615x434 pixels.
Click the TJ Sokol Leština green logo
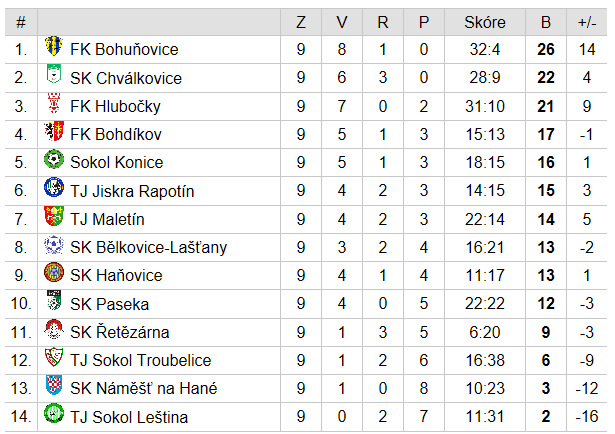[54, 414]
